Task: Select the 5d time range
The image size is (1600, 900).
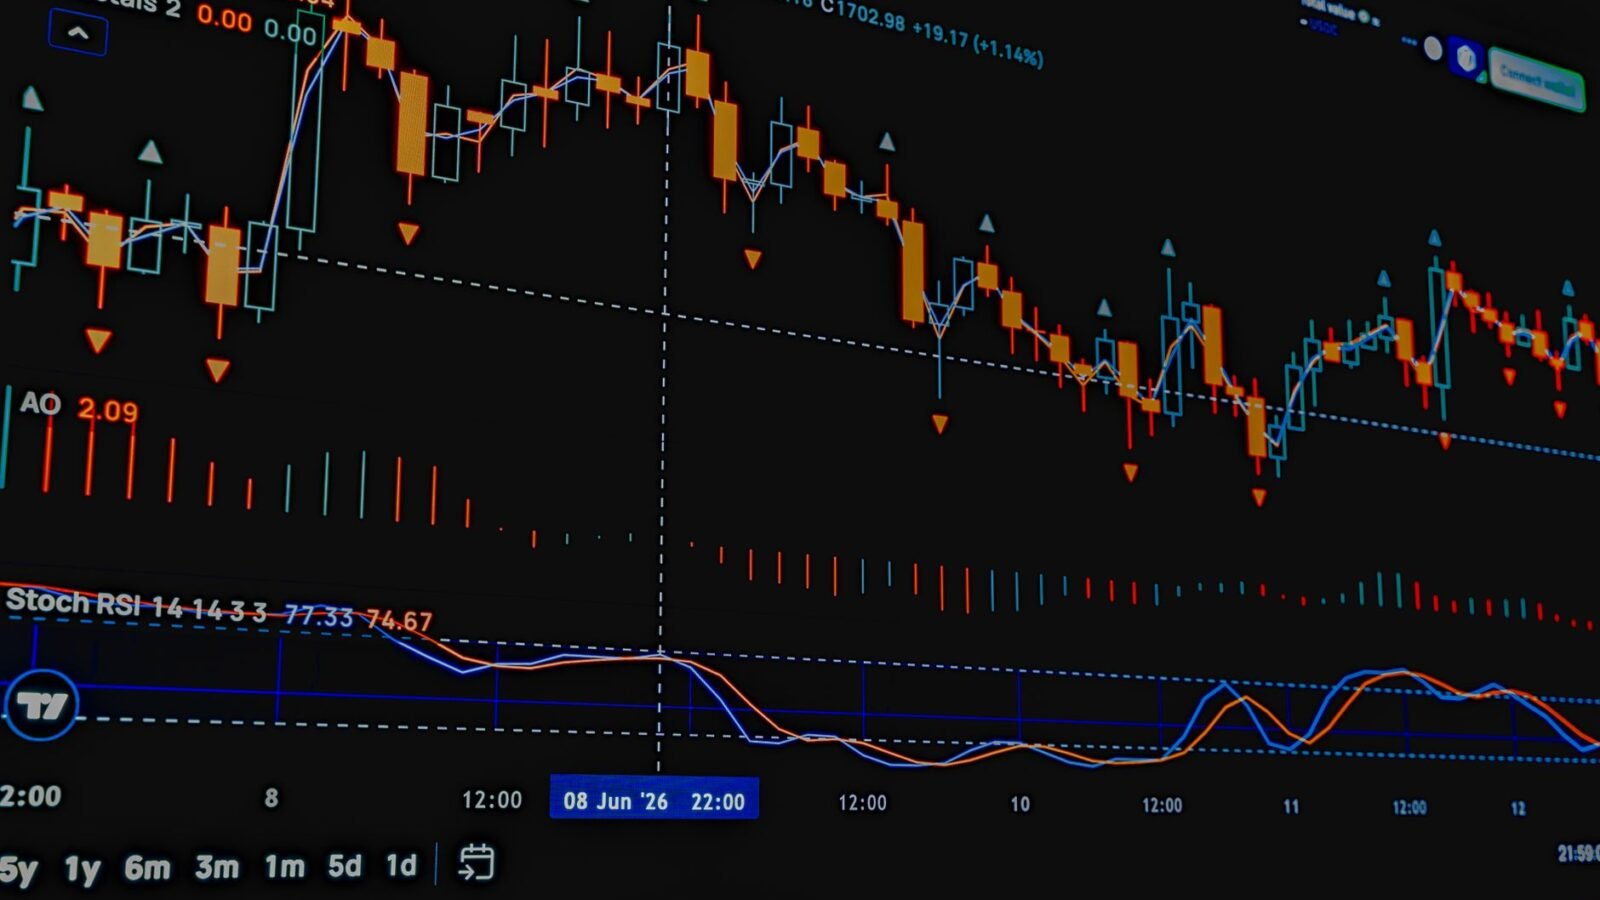Action: (345, 865)
